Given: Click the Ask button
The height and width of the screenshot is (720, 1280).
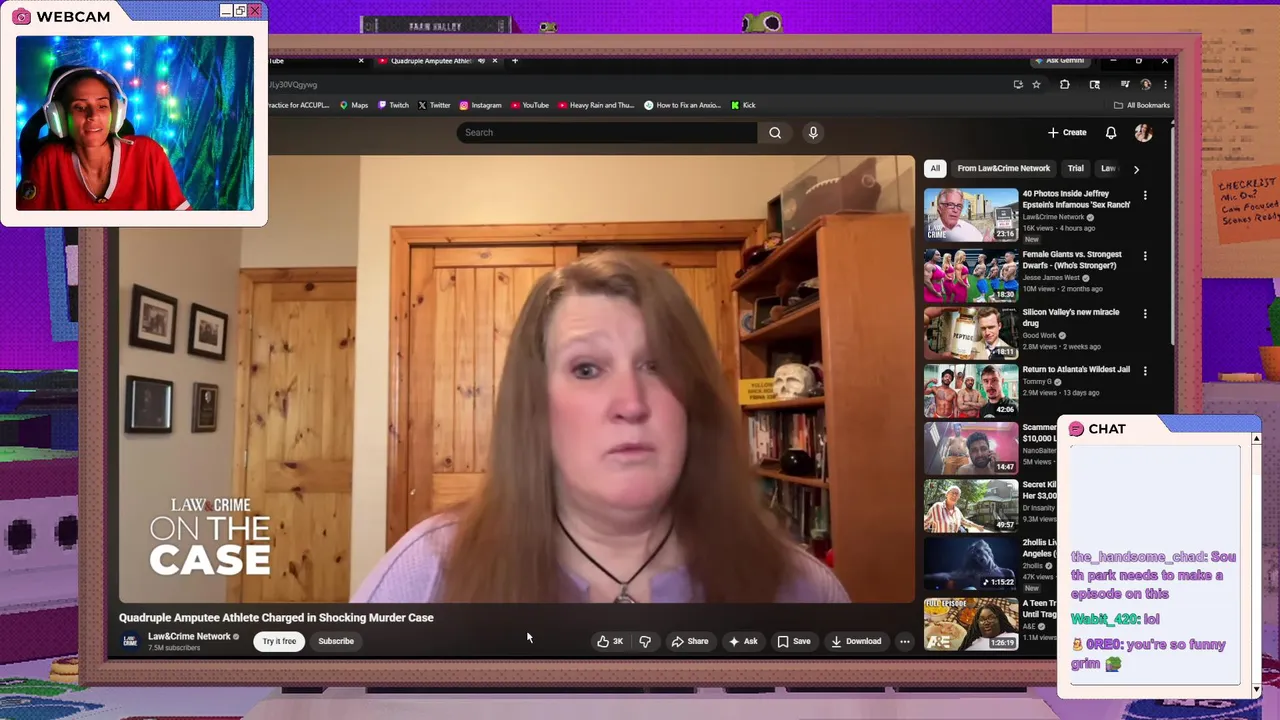Looking at the screenshot, I should pos(743,641).
